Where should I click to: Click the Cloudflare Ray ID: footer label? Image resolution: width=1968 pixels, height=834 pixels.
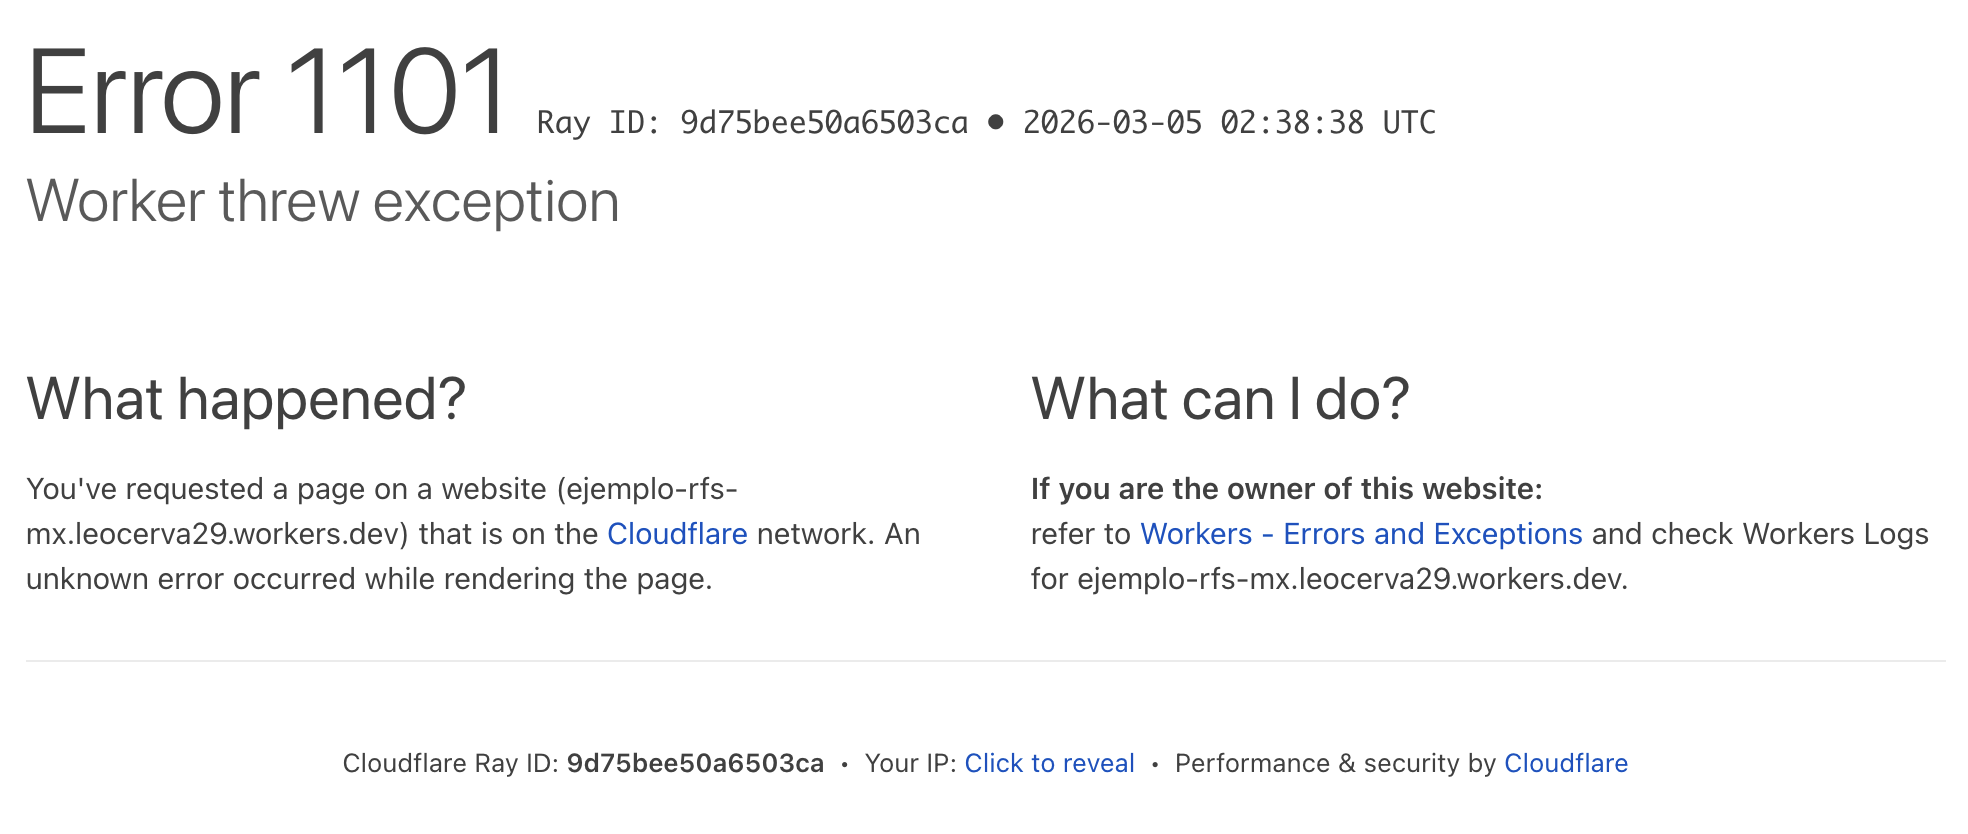(x=450, y=764)
